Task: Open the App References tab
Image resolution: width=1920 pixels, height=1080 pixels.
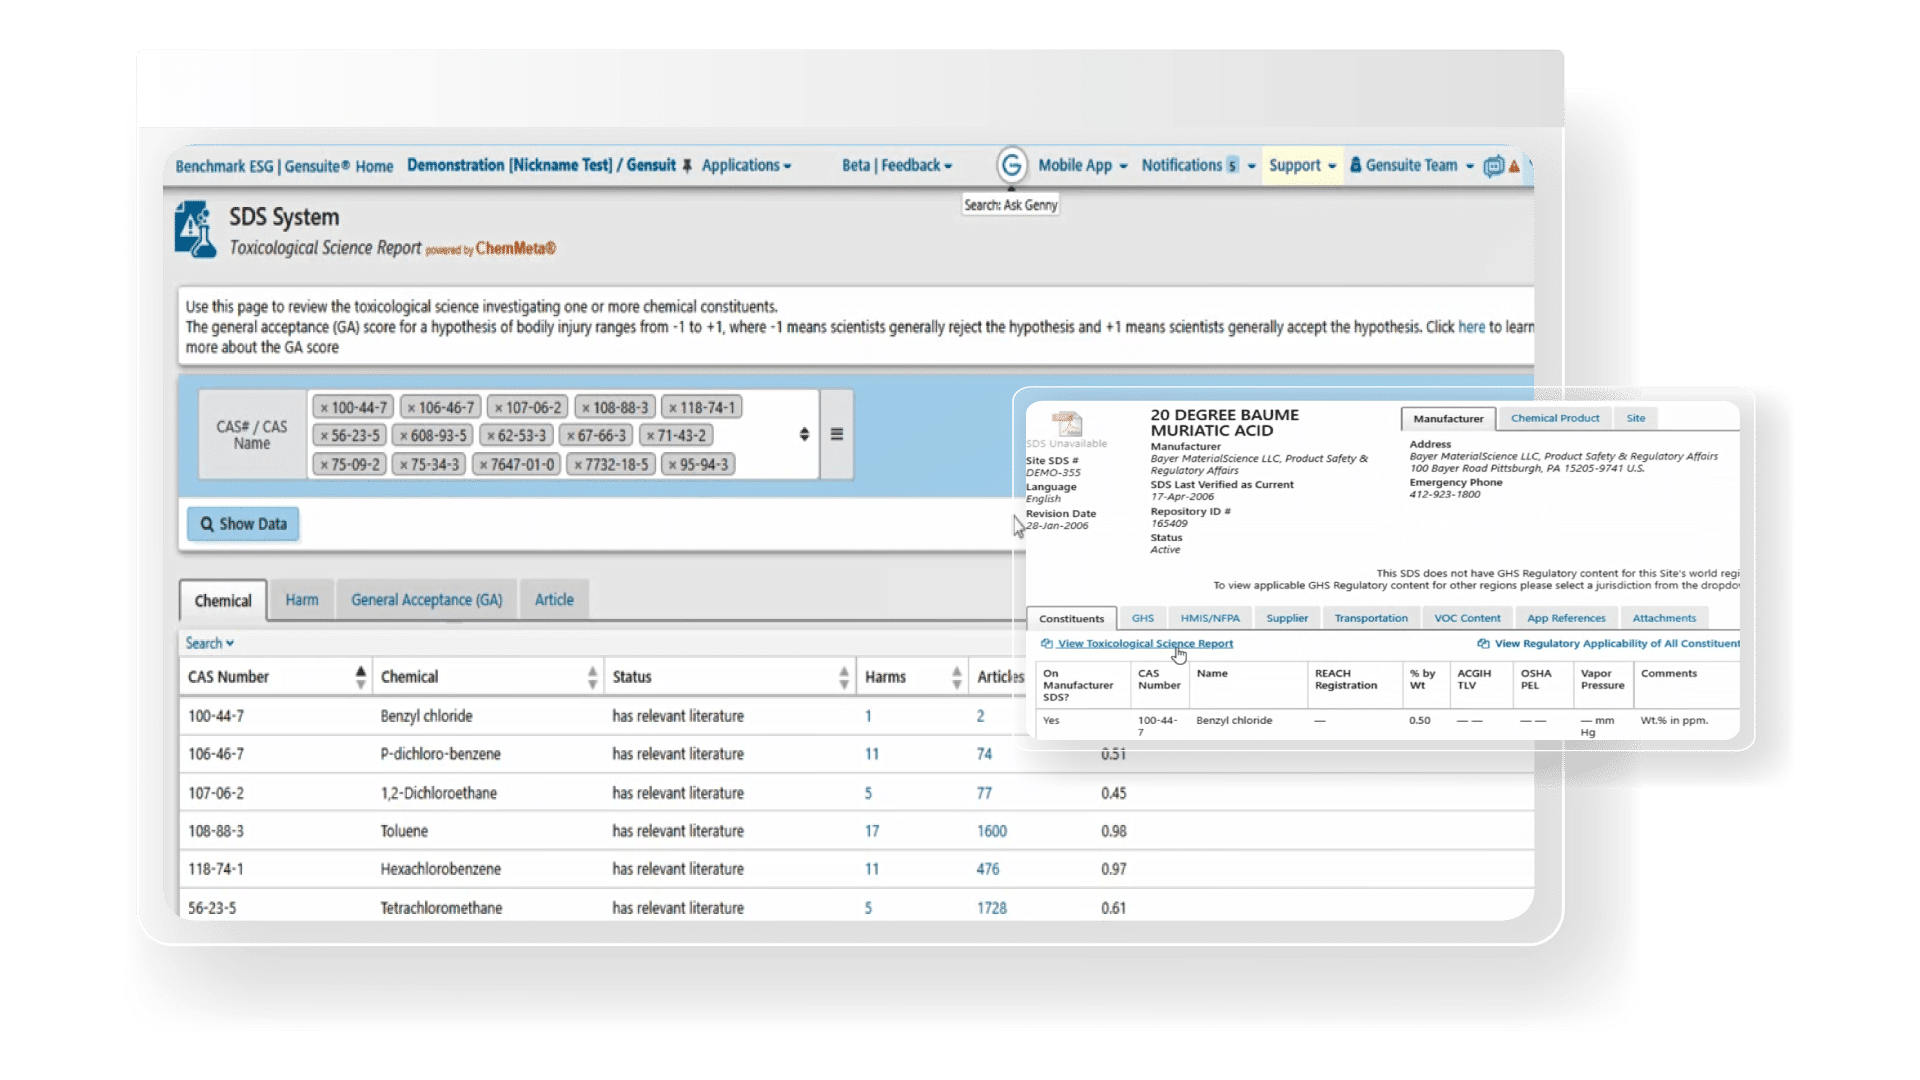Action: point(1566,618)
